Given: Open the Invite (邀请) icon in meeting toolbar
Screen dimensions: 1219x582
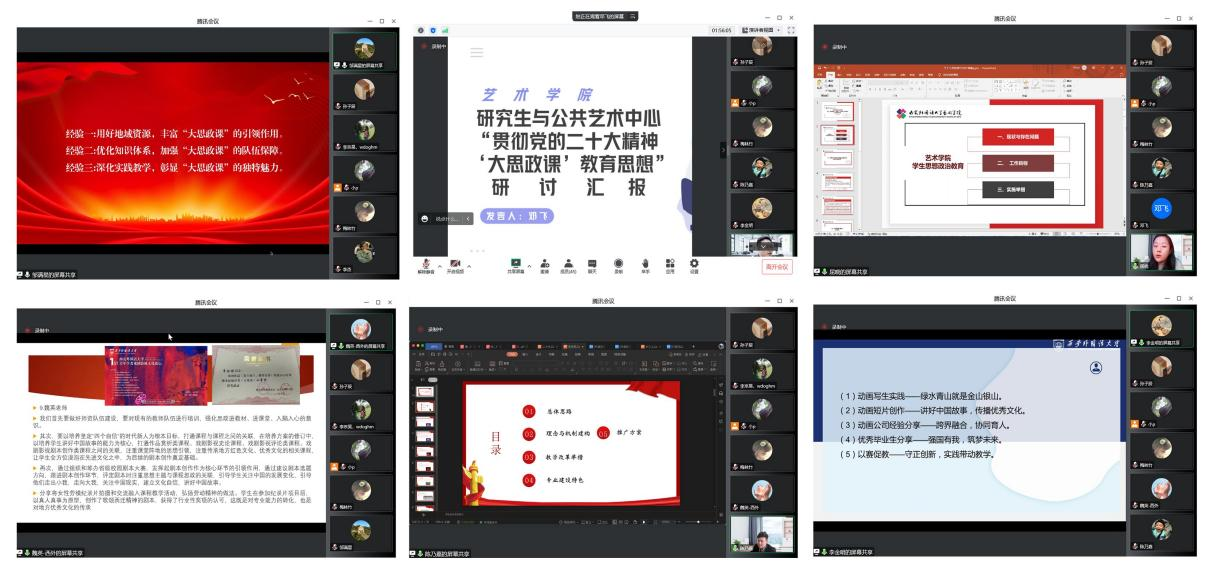Looking at the screenshot, I should [544, 263].
